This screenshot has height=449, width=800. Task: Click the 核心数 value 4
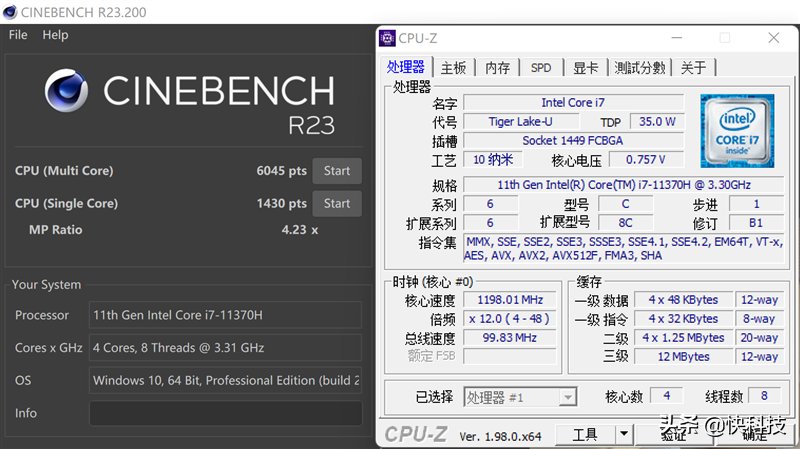tap(667, 395)
